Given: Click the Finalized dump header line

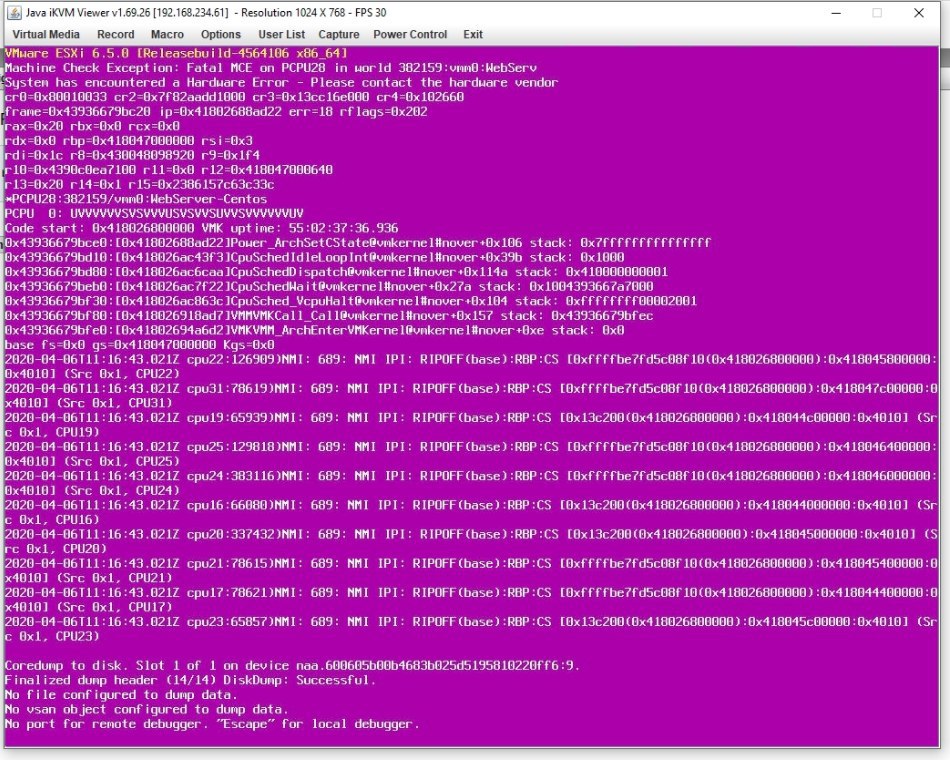Looking at the screenshot, I should [x=190, y=679].
